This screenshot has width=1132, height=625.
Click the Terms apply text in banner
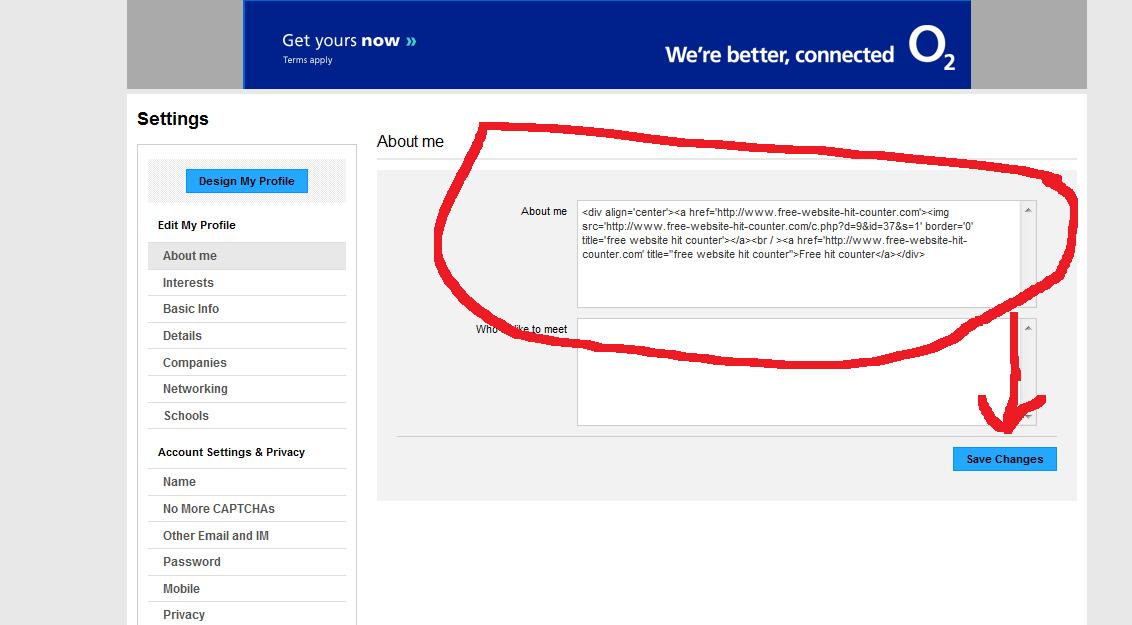pyautogui.click(x=308, y=60)
